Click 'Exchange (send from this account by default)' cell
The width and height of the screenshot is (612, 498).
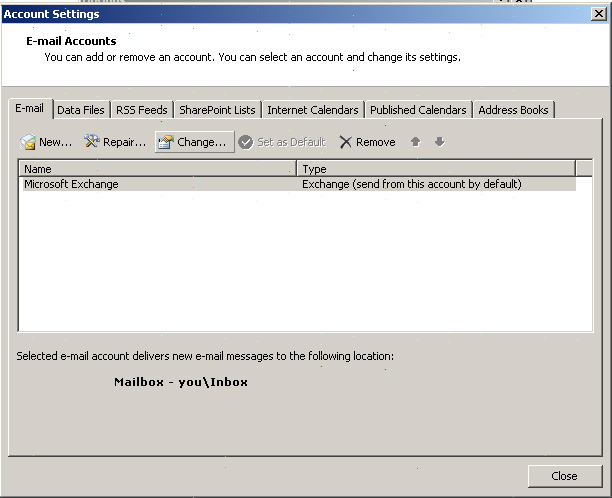(x=412, y=184)
